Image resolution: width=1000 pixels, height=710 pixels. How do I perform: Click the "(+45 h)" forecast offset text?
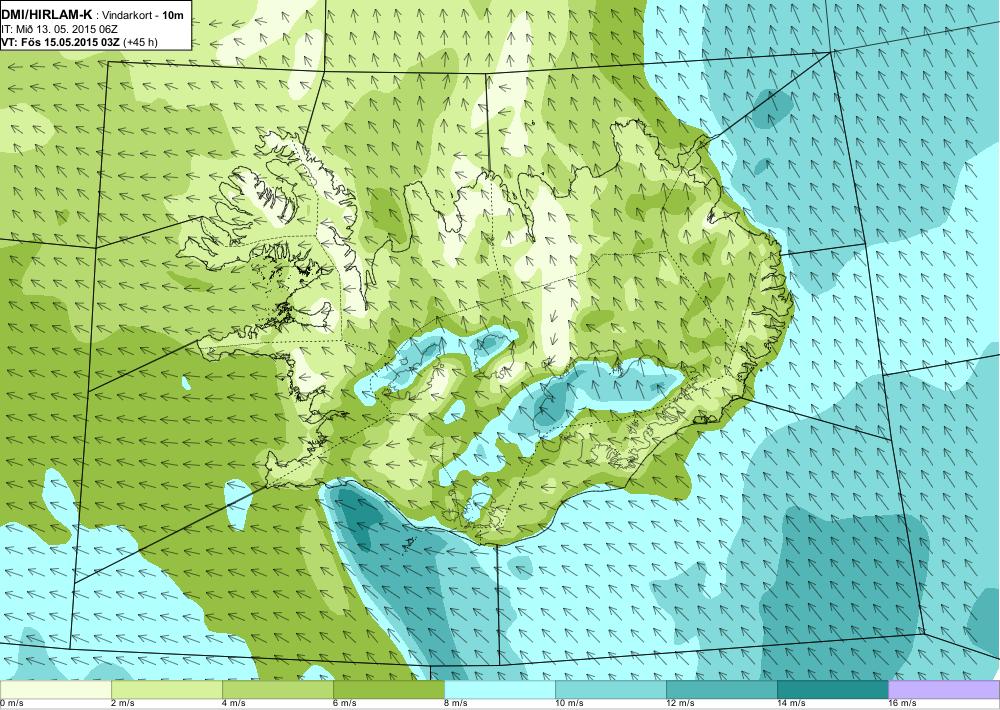click(140, 43)
